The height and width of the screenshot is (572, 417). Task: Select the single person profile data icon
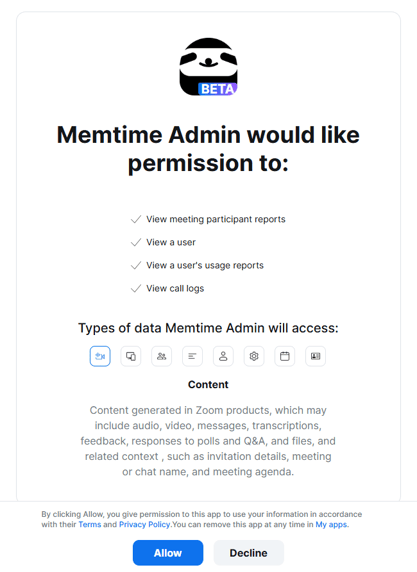coord(223,356)
